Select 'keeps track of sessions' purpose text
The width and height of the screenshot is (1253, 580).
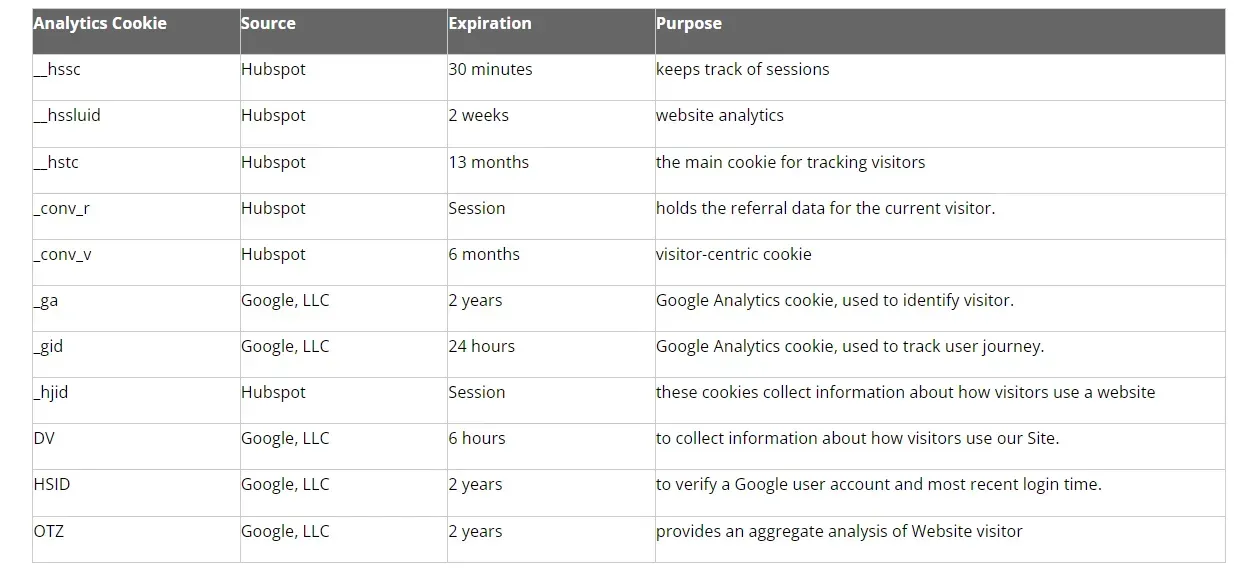pyautogui.click(x=743, y=69)
